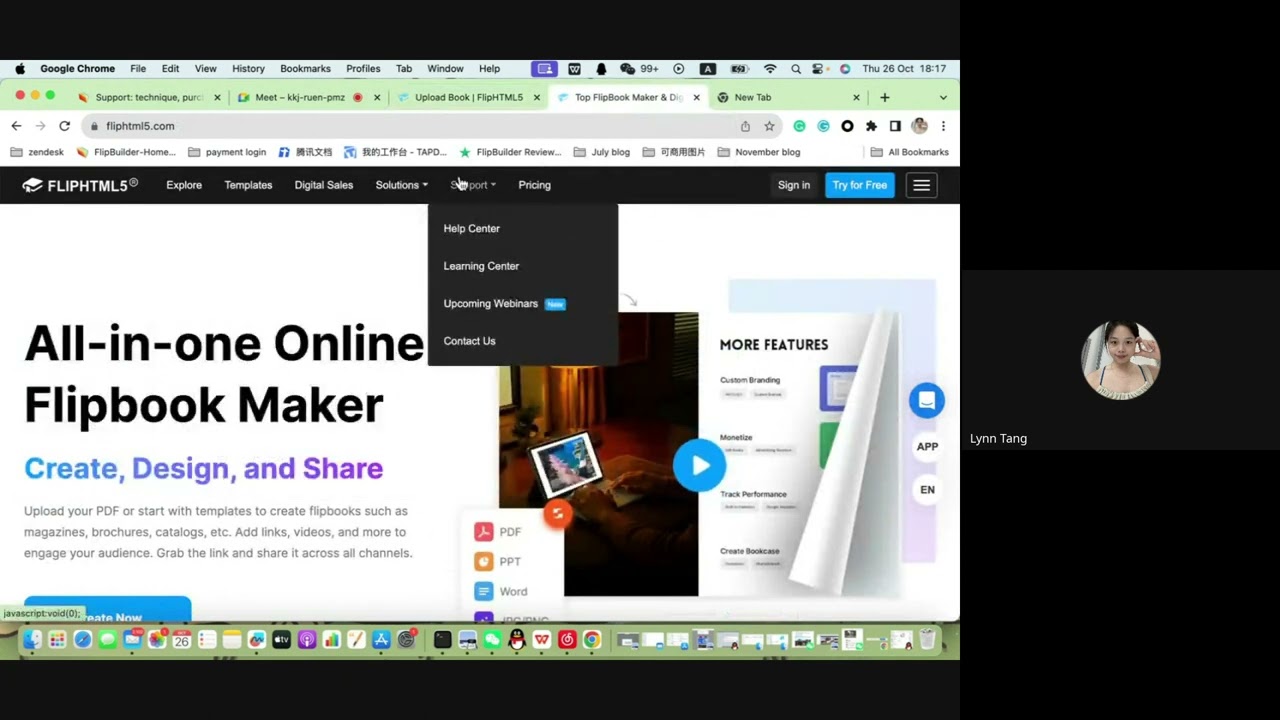Image resolution: width=1280 pixels, height=720 pixels.
Task: Play the flipbook demo video
Action: 699,465
